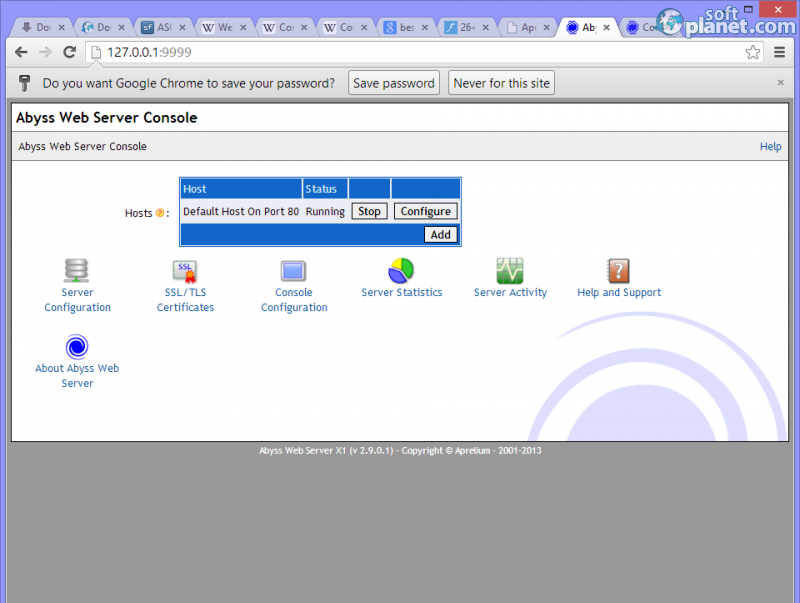Viewport: 800px width, 603px height.
Task: Dismiss the save password bar
Action: tap(780, 83)
